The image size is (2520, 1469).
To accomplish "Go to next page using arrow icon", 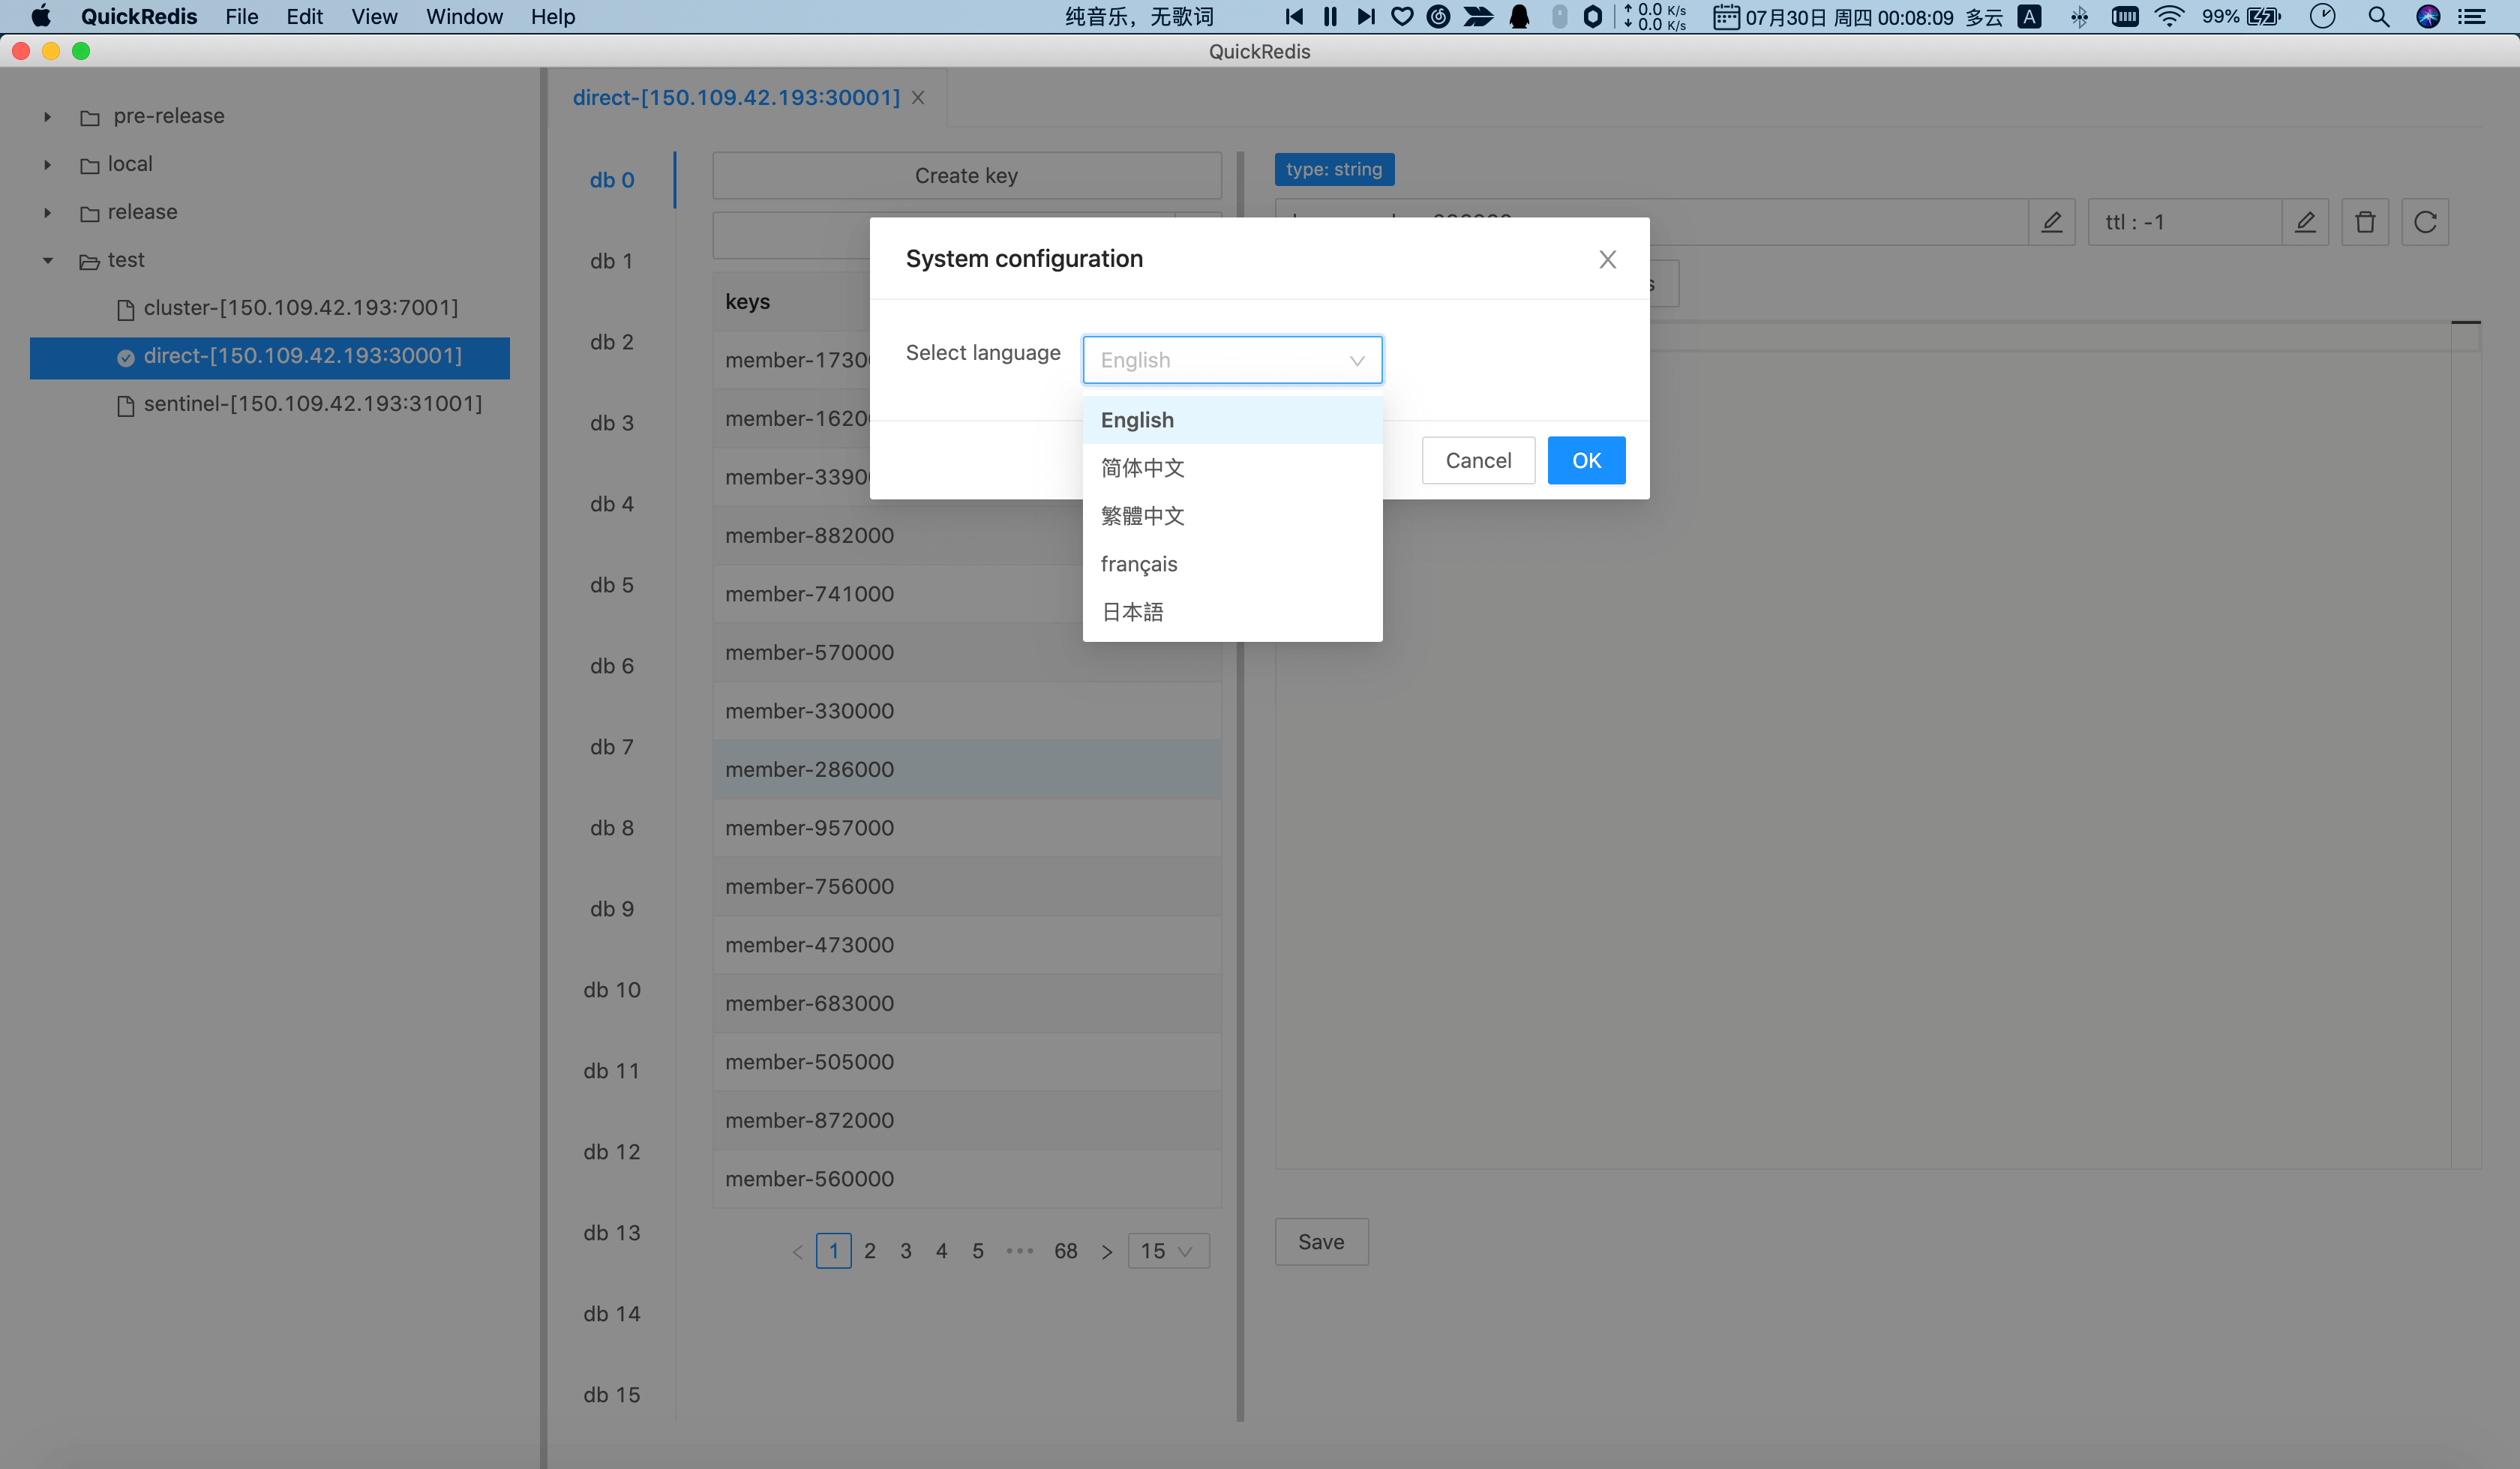I will point(1106,1251).
